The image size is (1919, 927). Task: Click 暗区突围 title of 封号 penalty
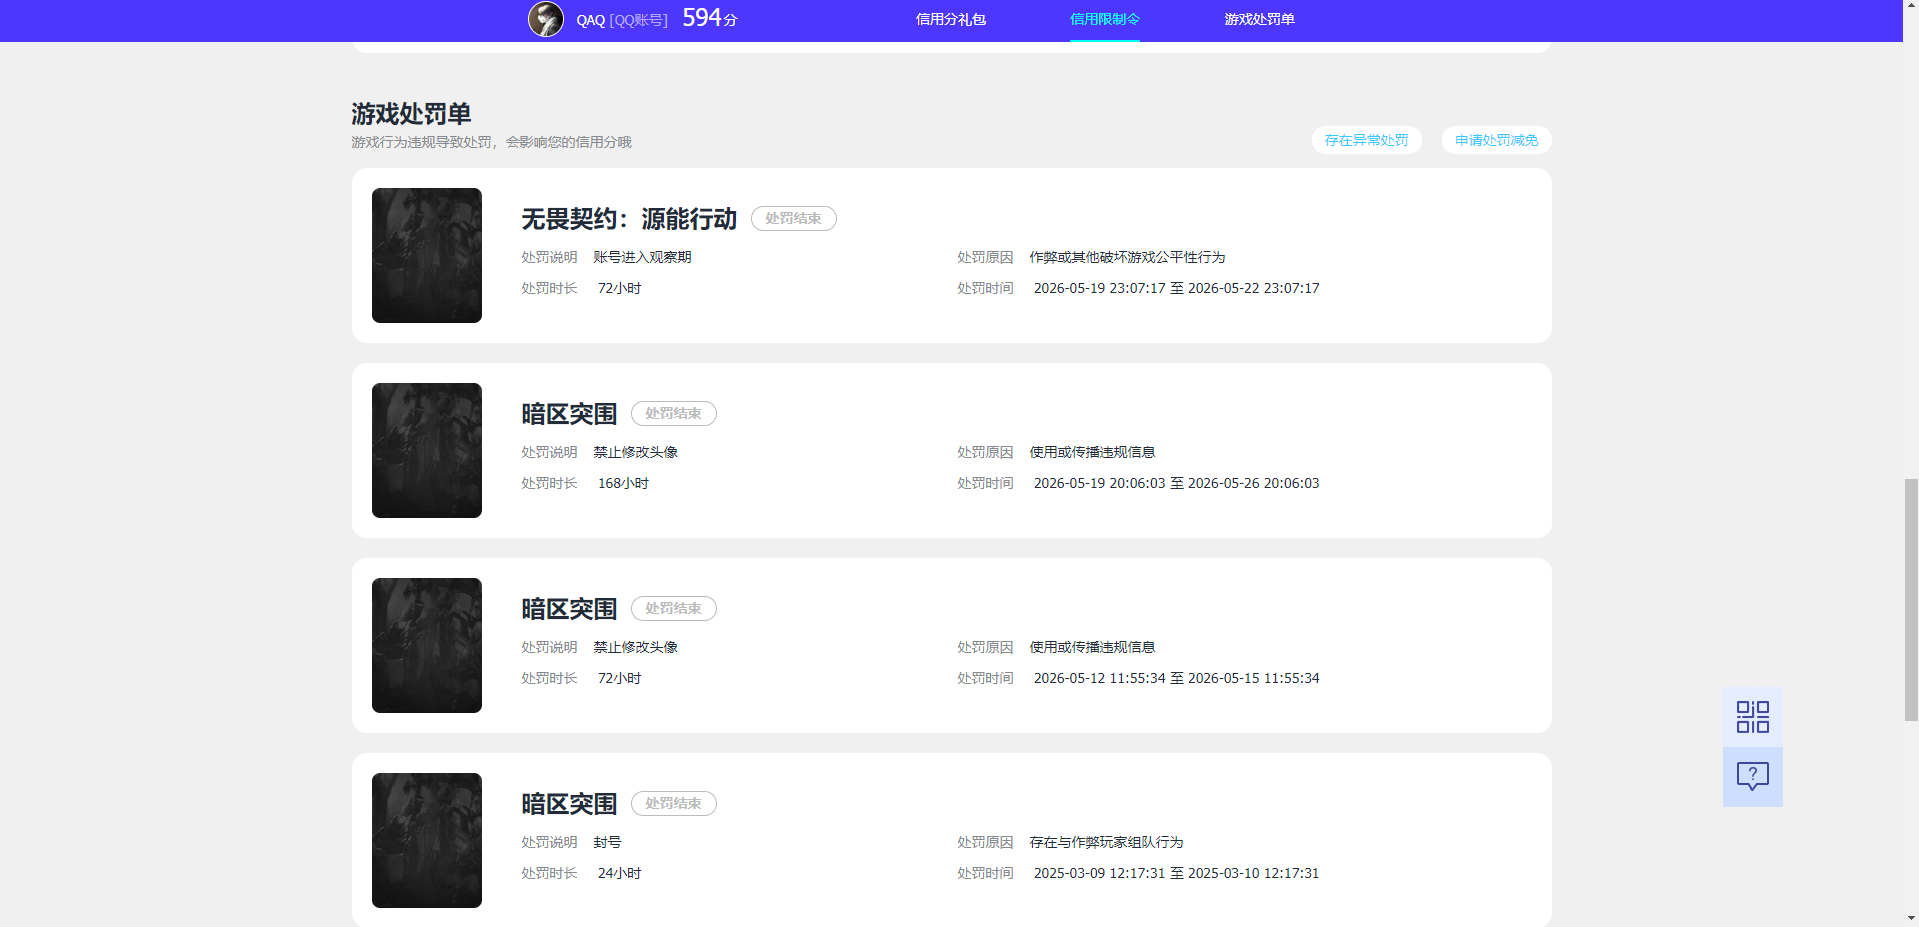[569, 804]
